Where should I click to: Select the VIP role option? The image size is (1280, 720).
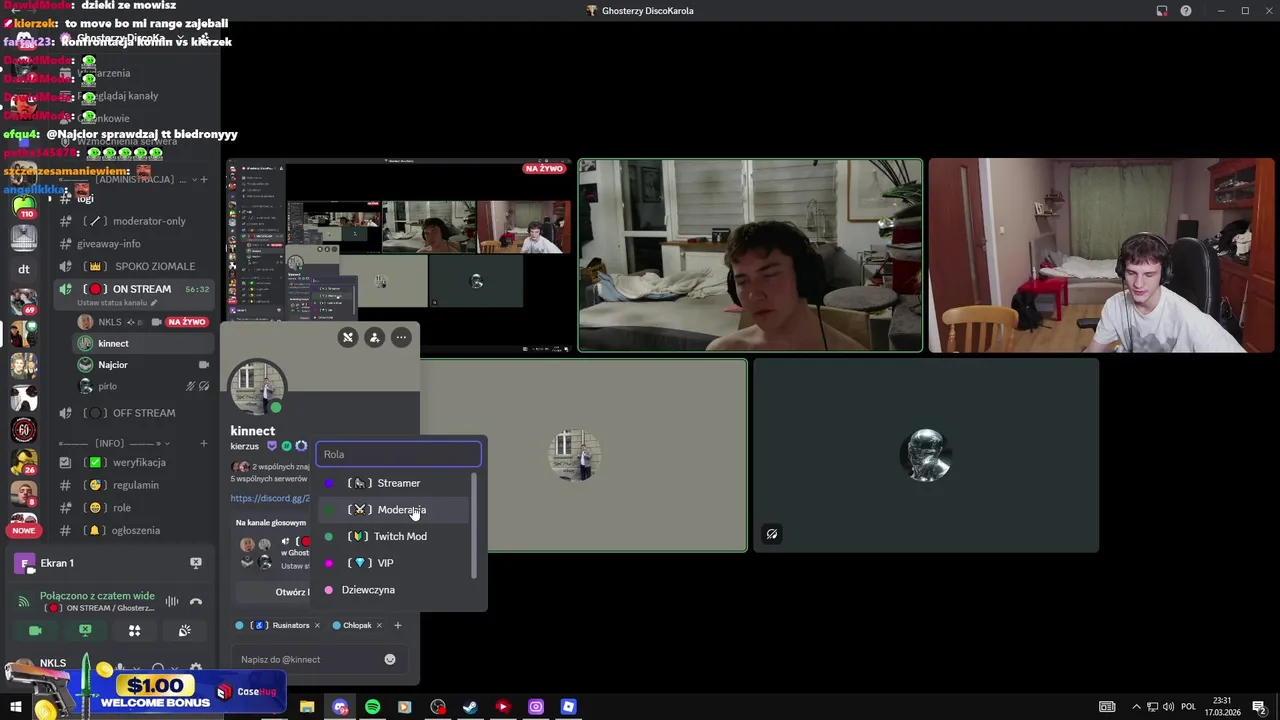395,563
